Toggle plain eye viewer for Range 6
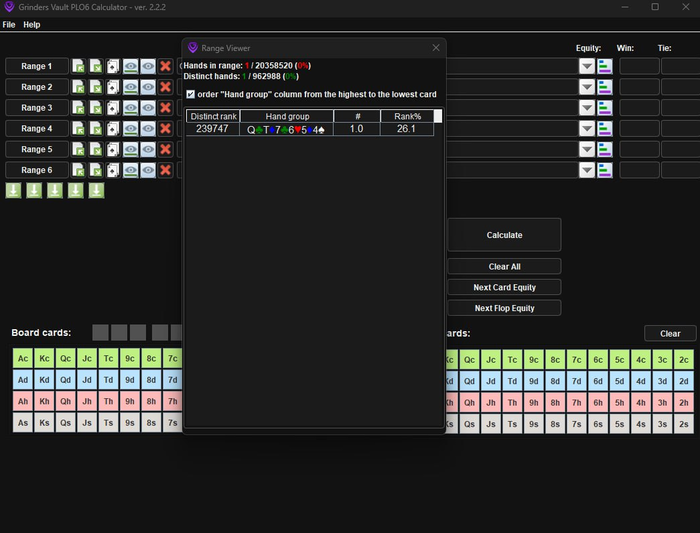 click(x=148, y=170)
